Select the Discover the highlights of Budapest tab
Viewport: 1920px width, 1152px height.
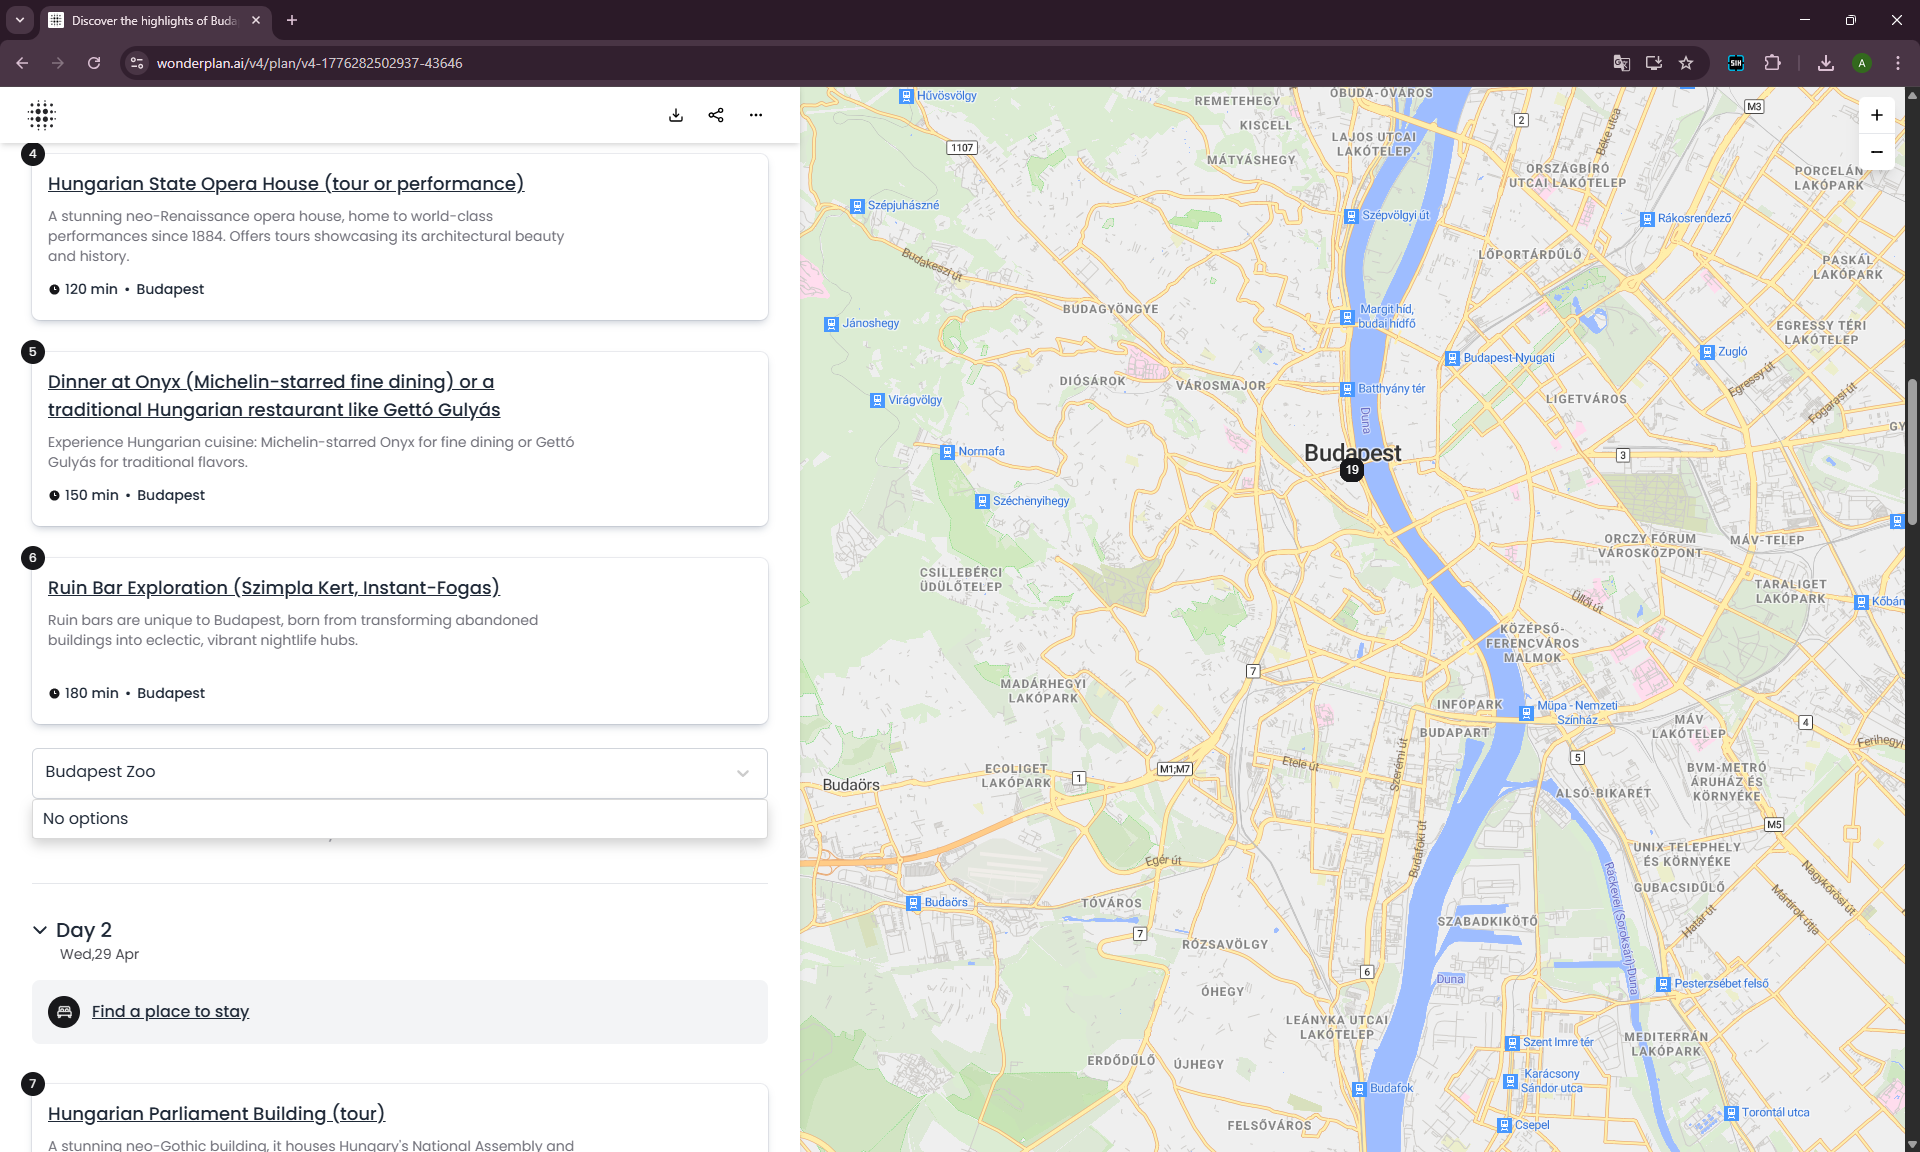click(x=153, y=20)
